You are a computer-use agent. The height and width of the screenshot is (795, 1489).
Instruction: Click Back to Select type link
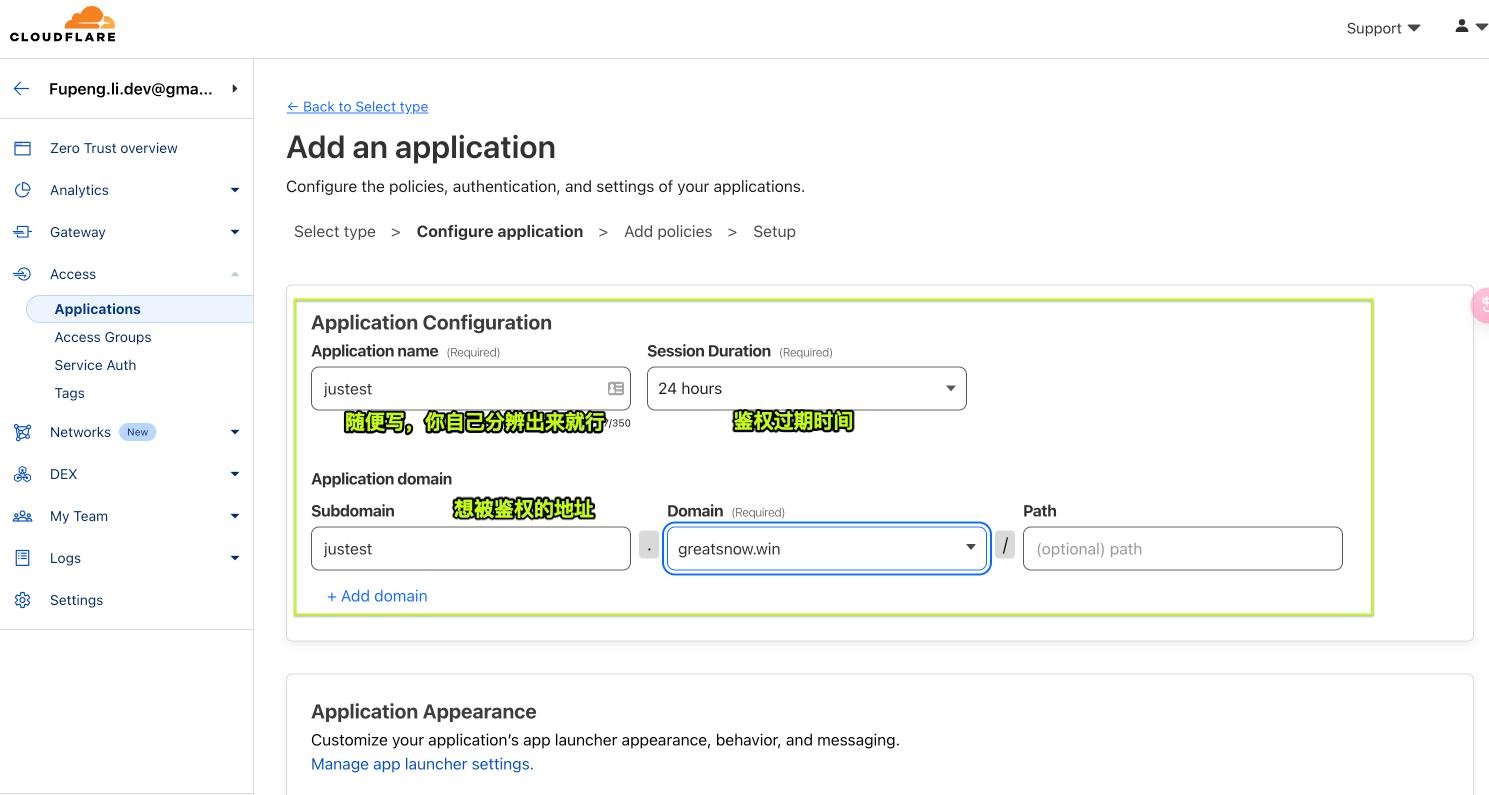pos(357,106)
